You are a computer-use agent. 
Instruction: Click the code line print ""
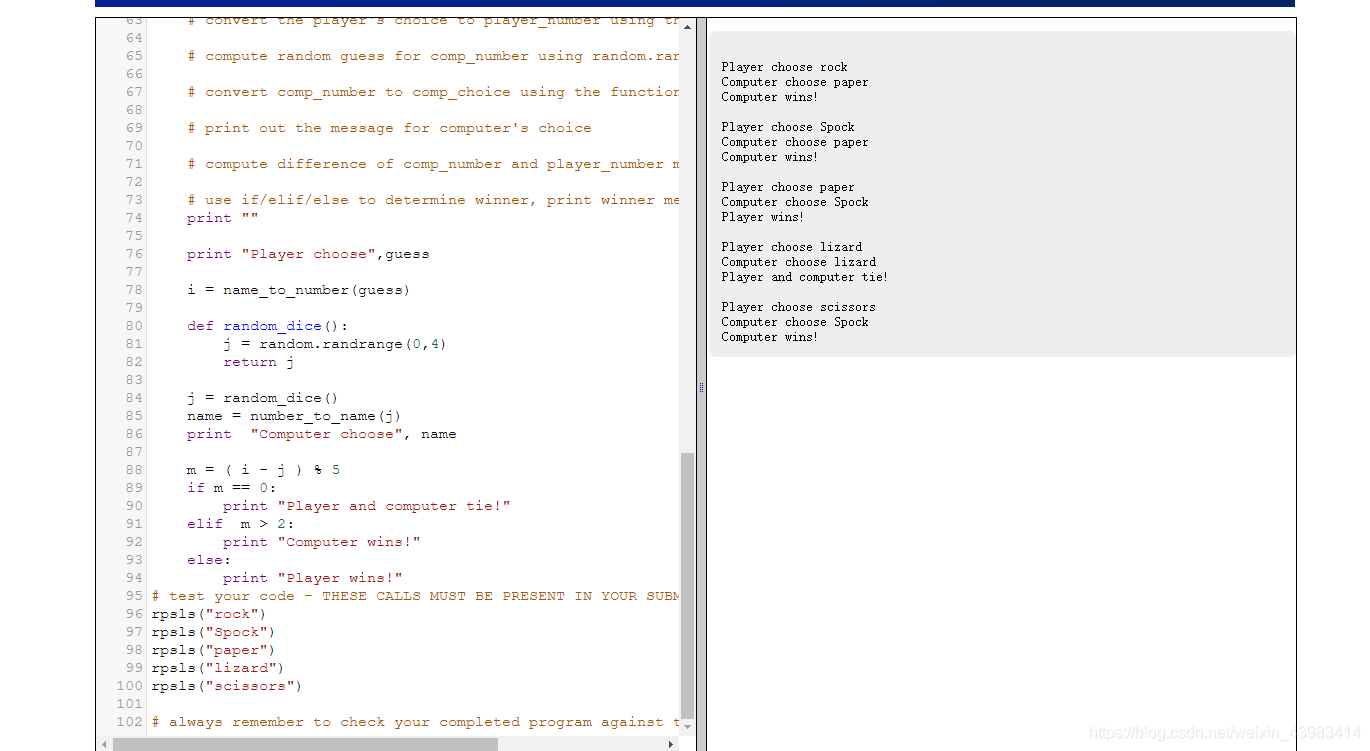pos(222,218)
